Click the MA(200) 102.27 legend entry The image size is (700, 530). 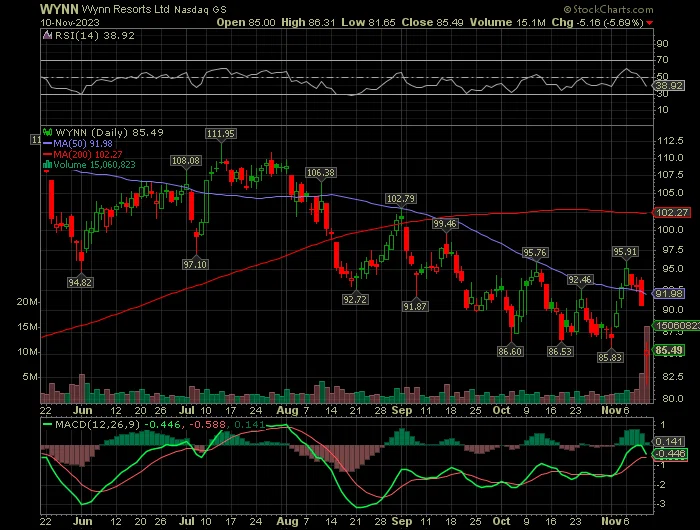click(88, 154)
